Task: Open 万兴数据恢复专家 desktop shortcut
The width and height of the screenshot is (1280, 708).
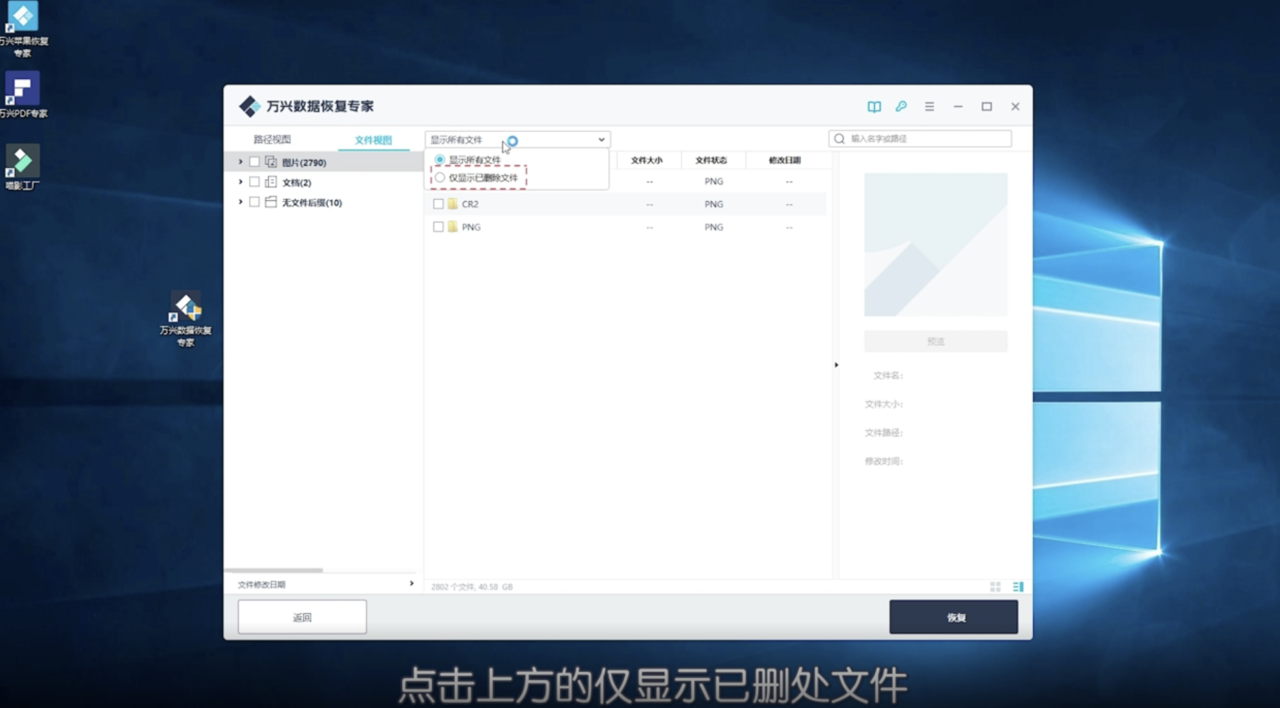Action: [186, 320]
